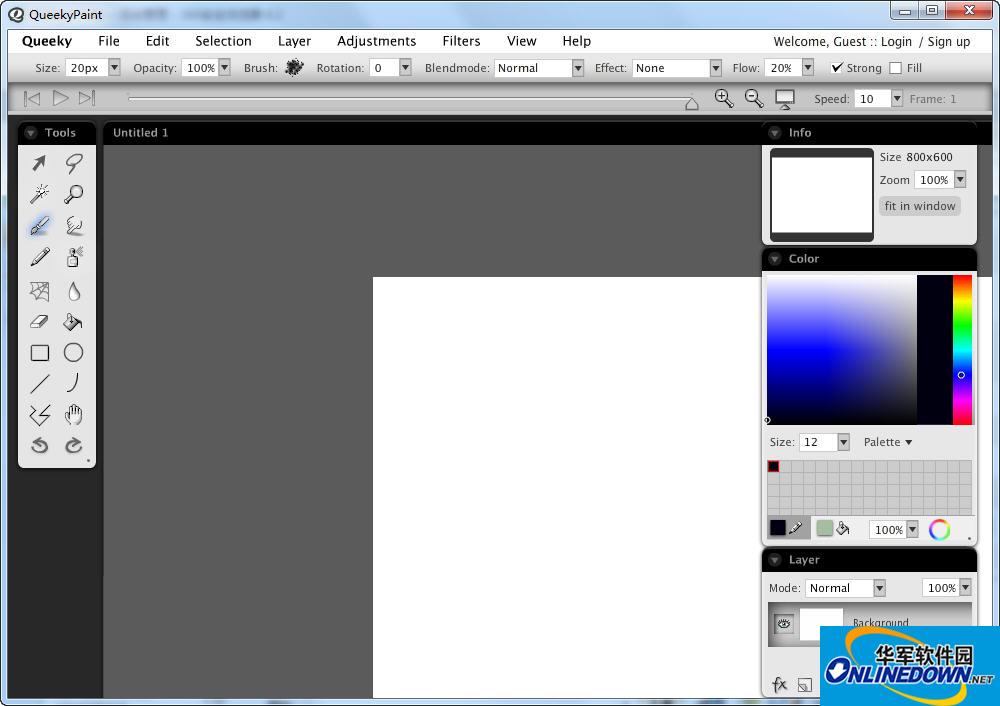Open the Speed dropdown
Viewport: 1000px width, 706px height.
click(x=897, y=99)
